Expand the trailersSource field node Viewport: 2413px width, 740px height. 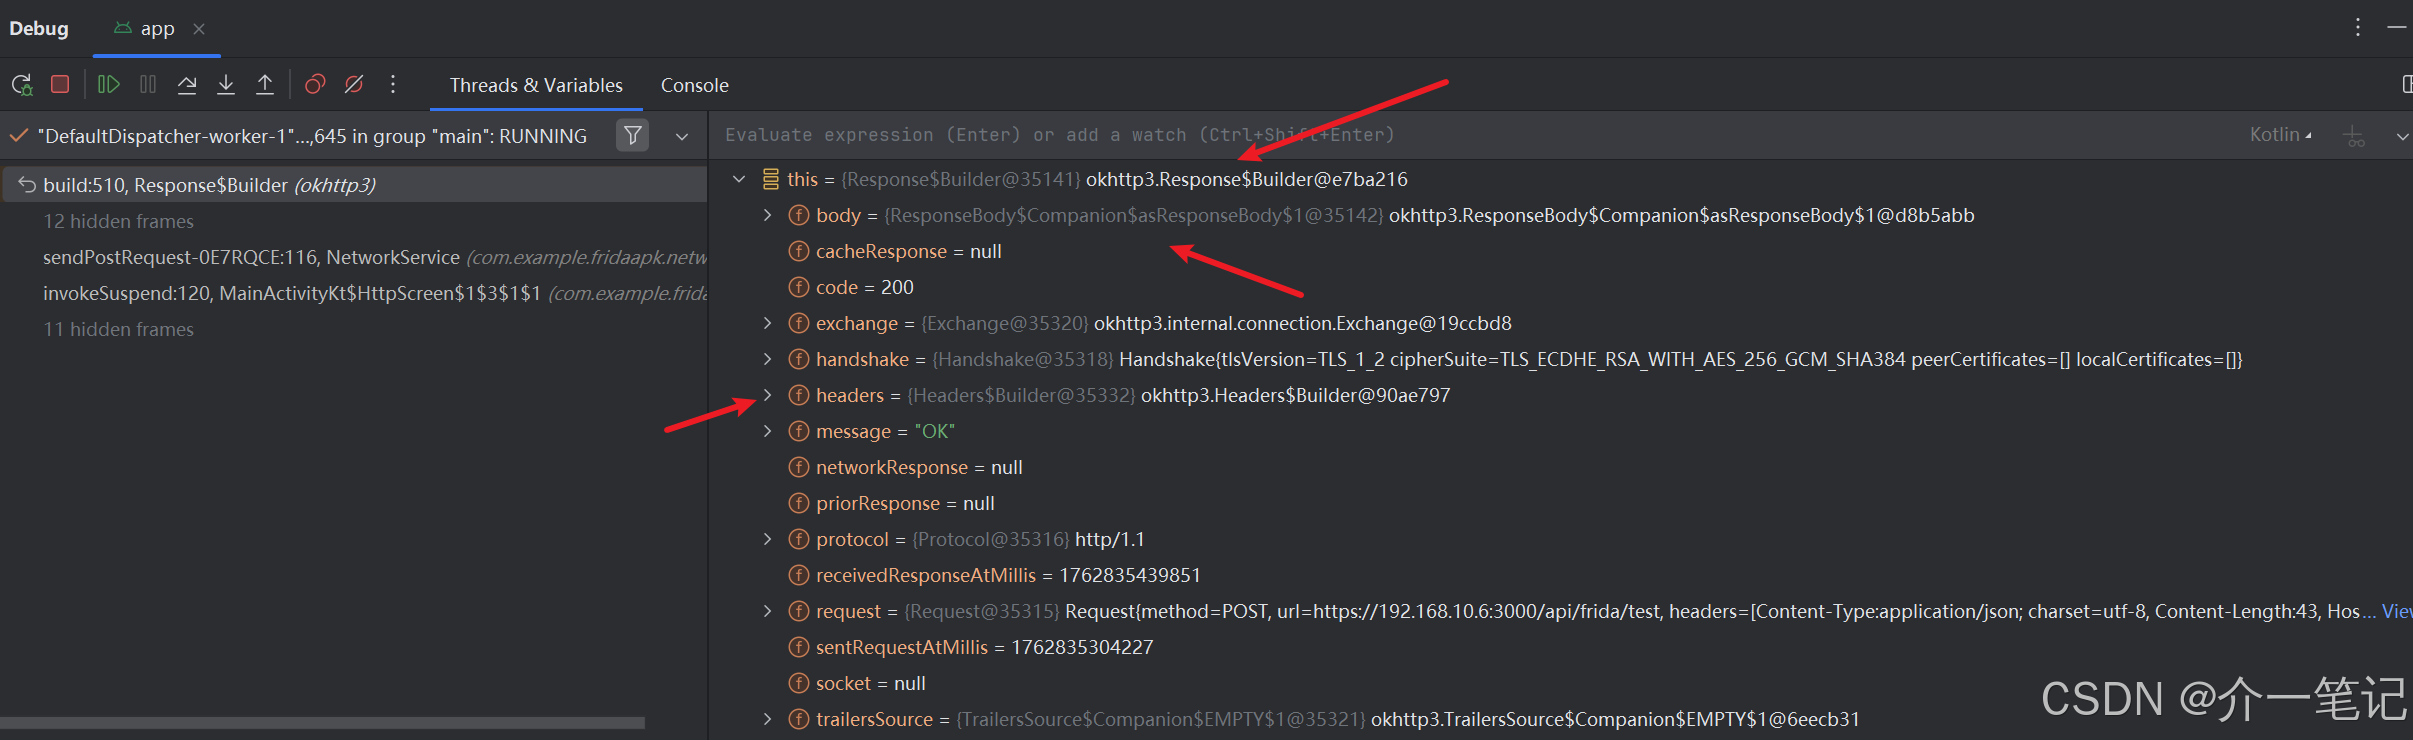(767, 719)
